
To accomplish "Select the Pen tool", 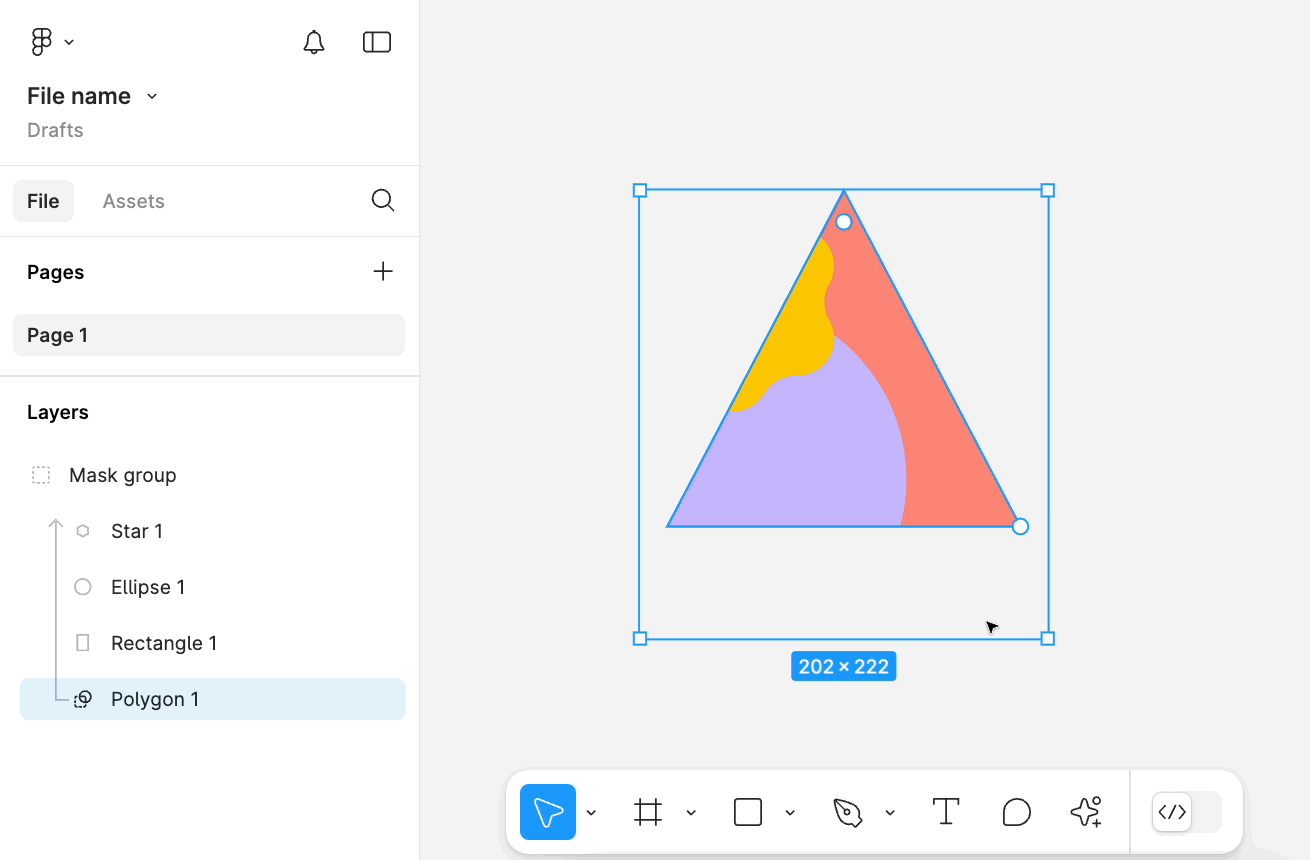I will tap(847, 812).
